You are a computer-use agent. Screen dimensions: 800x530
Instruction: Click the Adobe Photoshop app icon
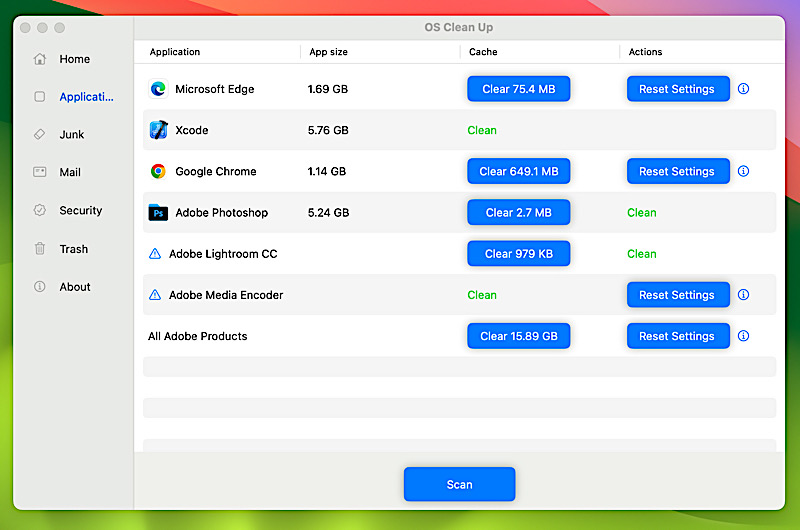(x=158, y=212)
